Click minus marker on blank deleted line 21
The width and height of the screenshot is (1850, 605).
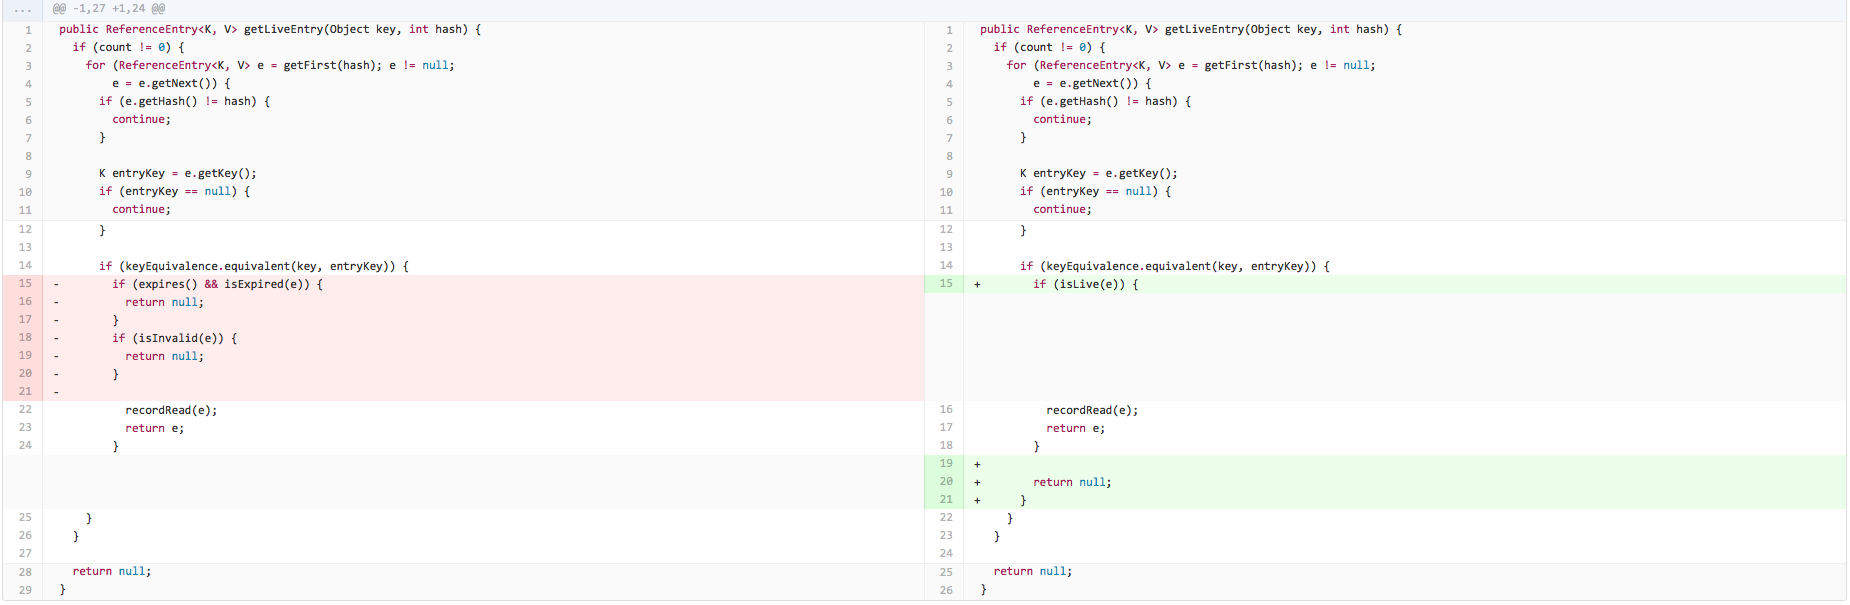click(x=56, y=392)
